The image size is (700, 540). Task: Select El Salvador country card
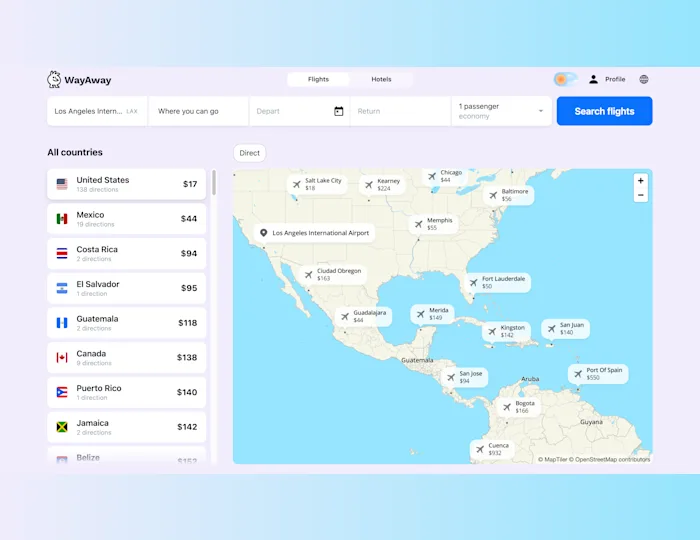tap(126, 288)
